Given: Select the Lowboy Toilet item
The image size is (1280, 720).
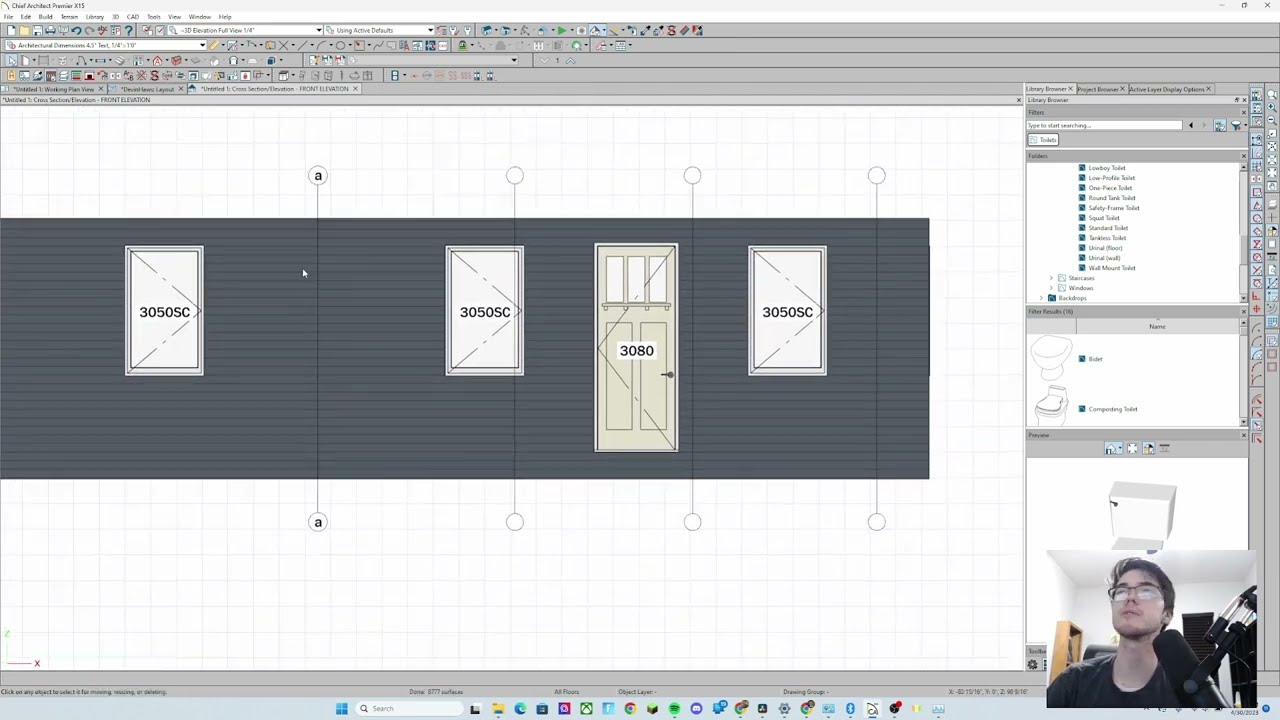Looking at the screenshot, I should (1107, 168).
